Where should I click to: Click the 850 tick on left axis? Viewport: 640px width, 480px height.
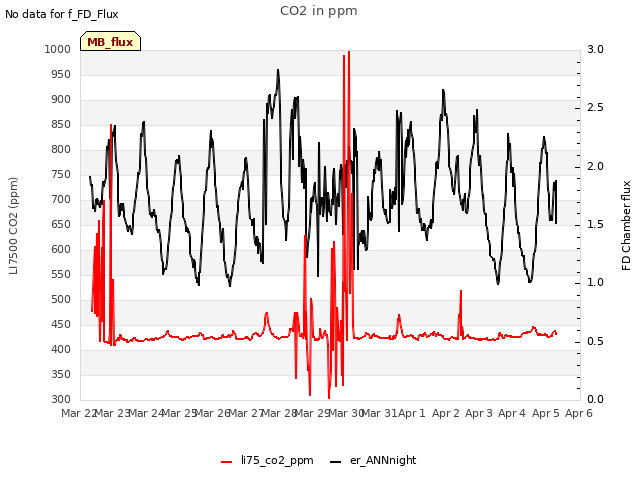[x=61, y=124]
